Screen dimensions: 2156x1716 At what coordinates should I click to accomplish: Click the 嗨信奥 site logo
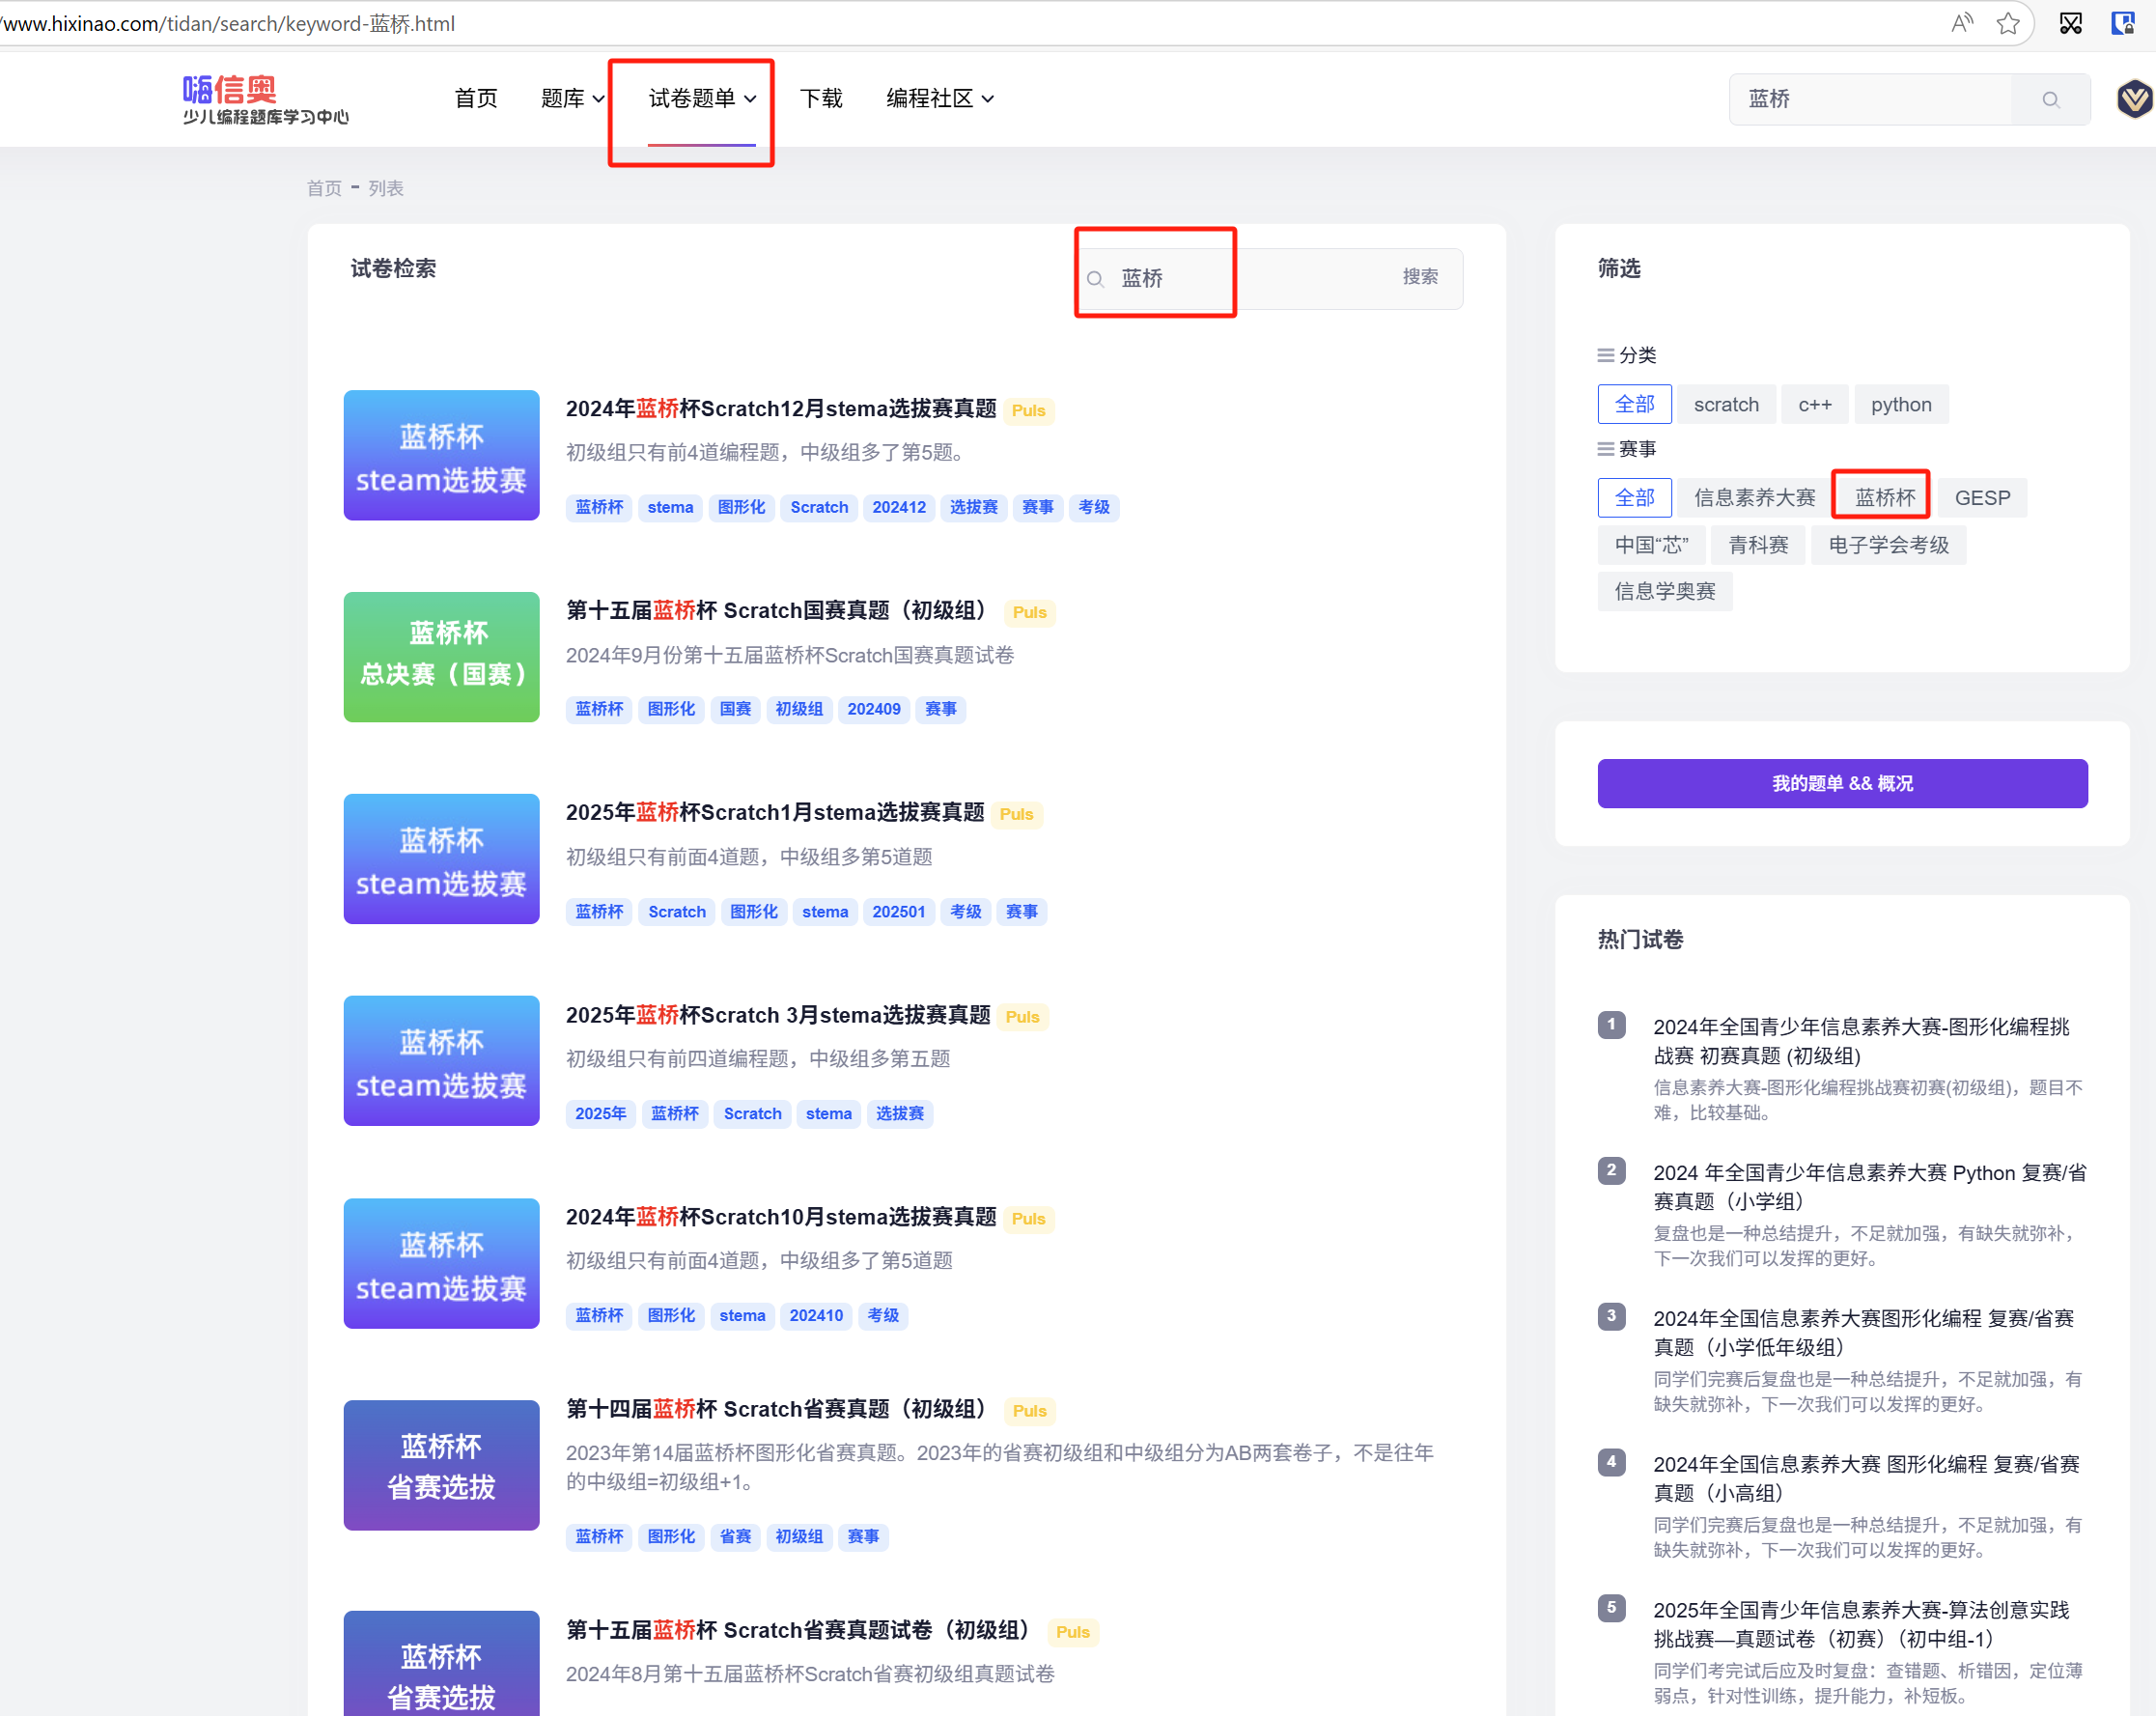tap(265, 99)
